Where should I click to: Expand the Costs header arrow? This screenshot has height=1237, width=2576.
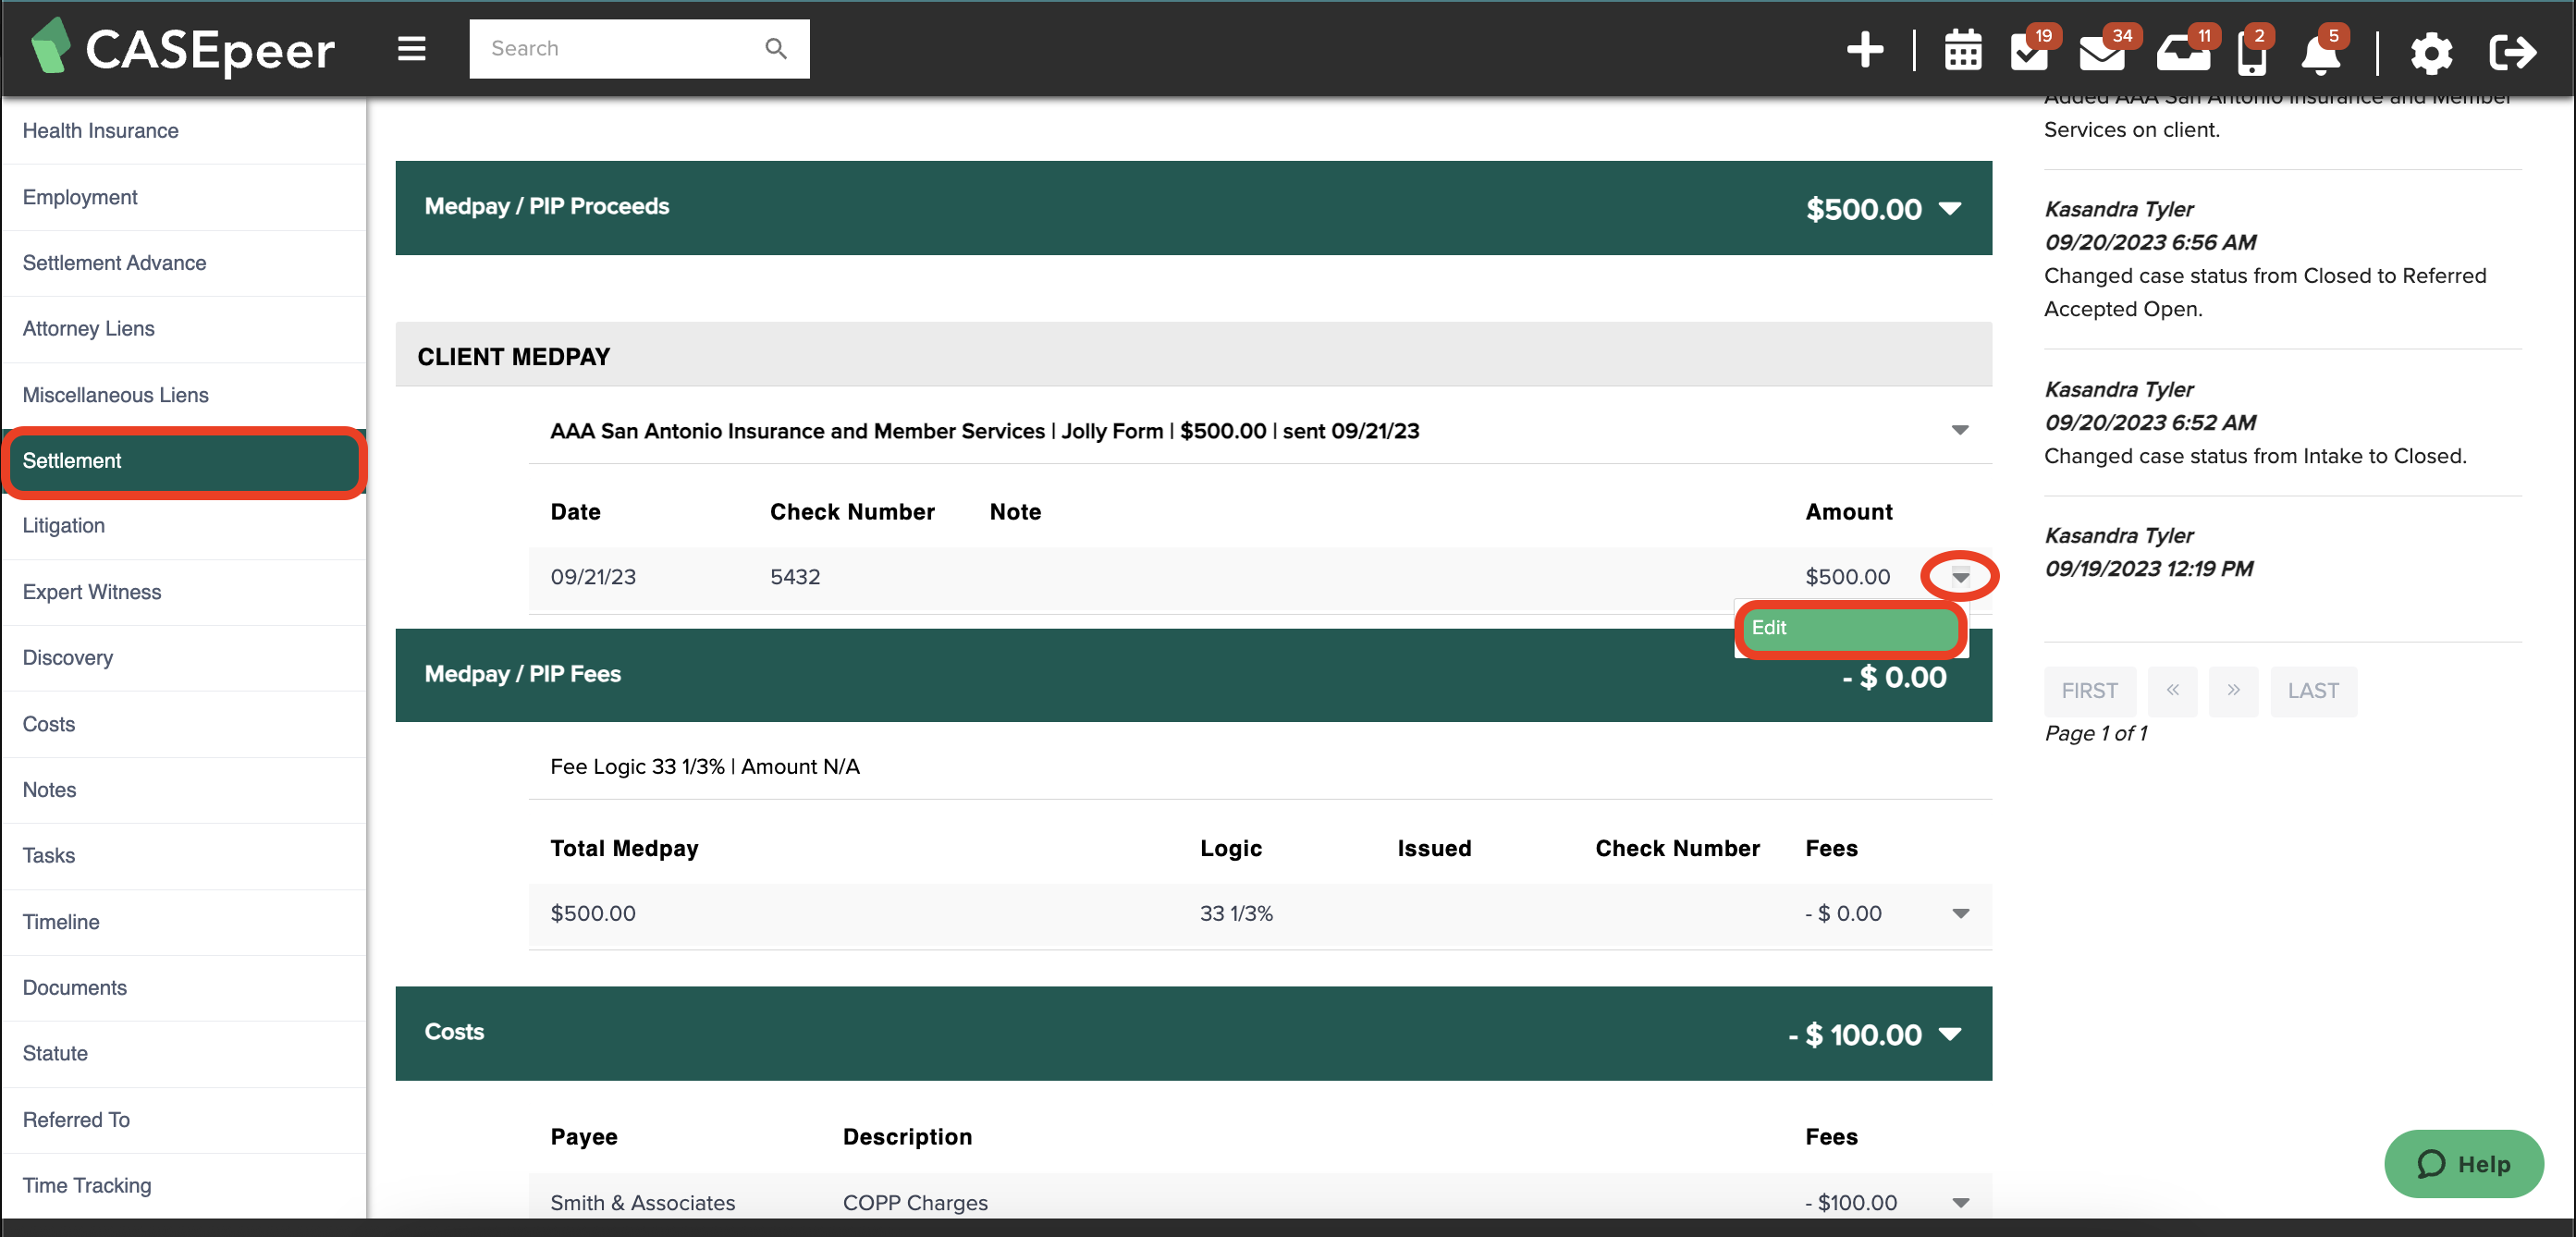(1949, 1033)
